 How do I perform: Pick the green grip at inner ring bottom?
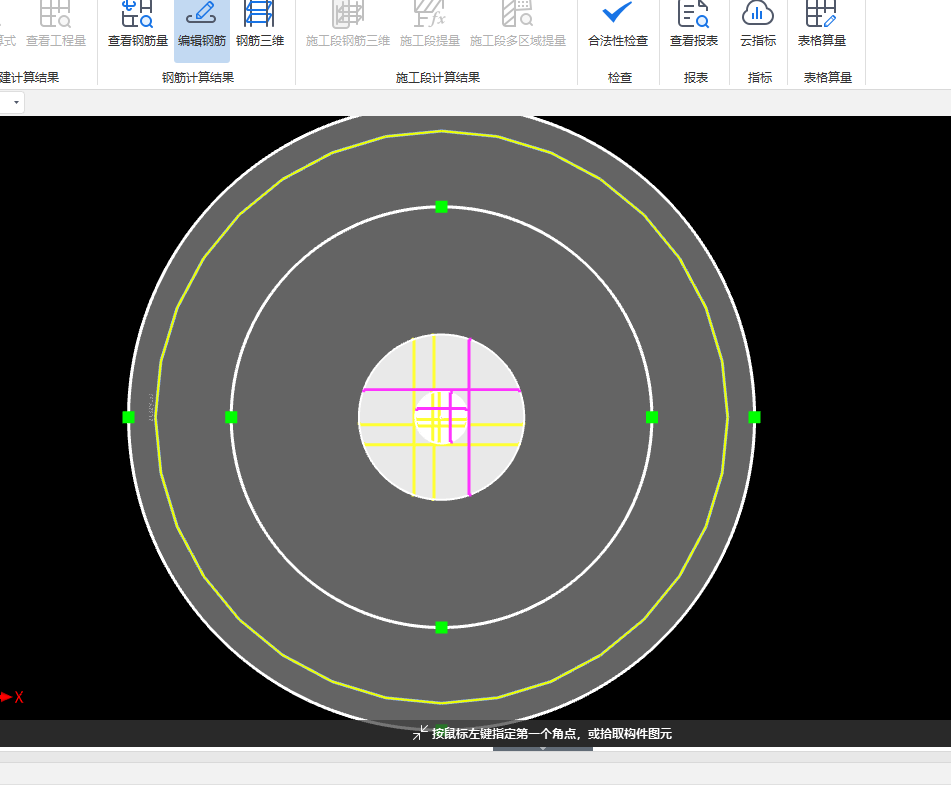tap(441, 627)
